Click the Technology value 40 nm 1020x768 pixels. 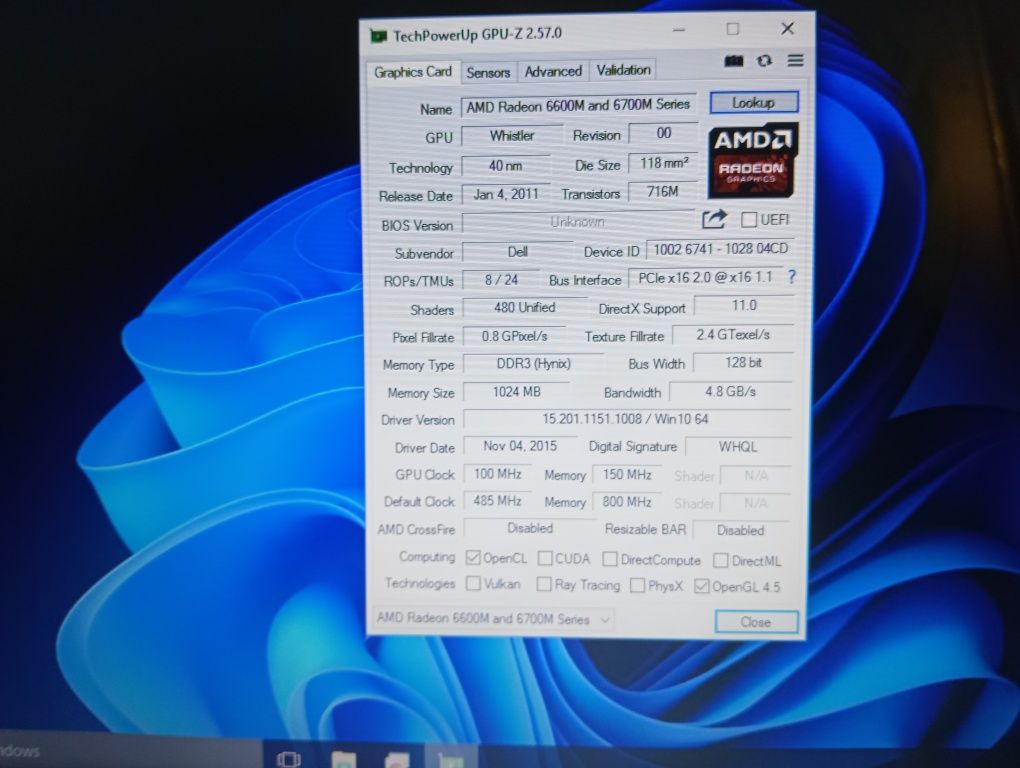pyautogui.click(x=505, y=166)
